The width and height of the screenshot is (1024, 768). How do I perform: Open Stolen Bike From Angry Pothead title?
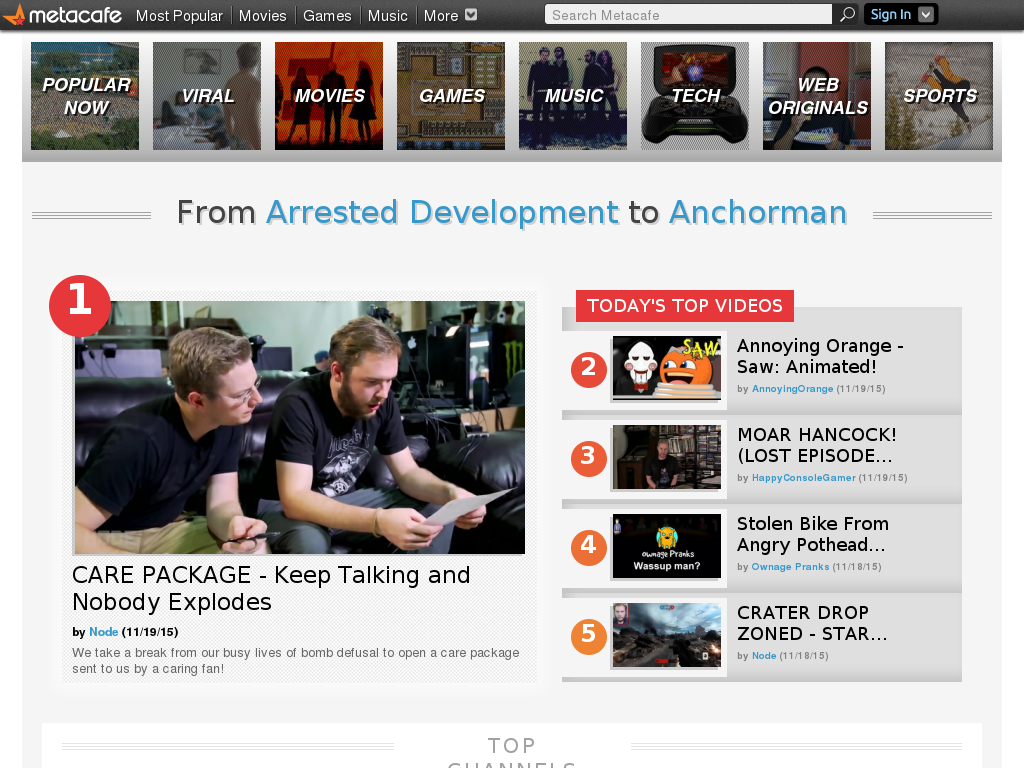[x=812, y=534]
